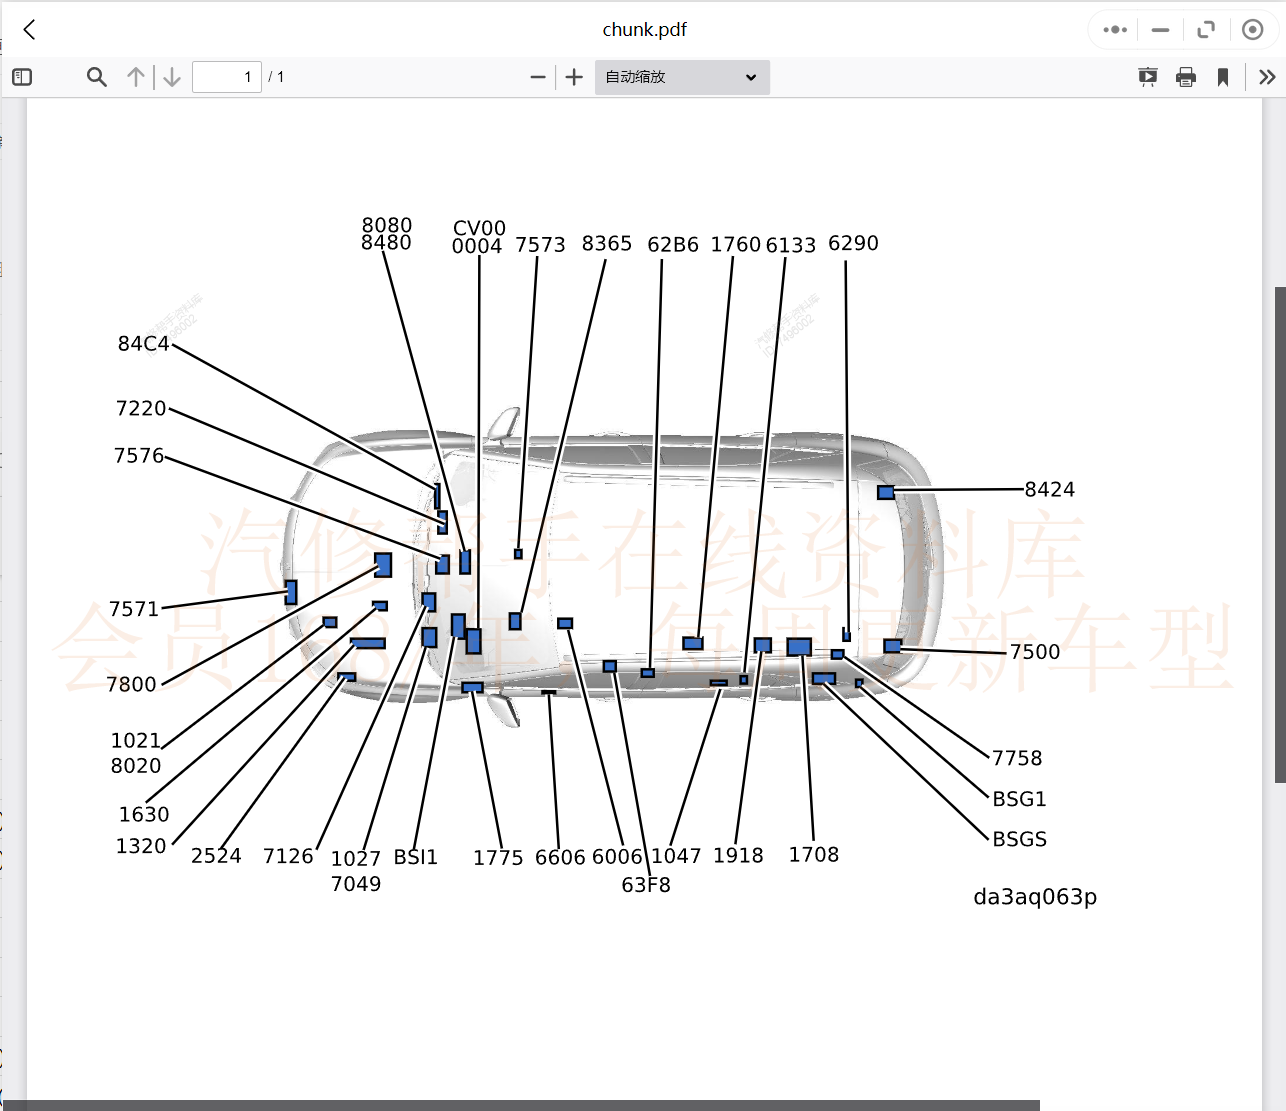Screen dimensions: 1286x1111
Task: Minimize the viewer window
Action: (1160, 30)
